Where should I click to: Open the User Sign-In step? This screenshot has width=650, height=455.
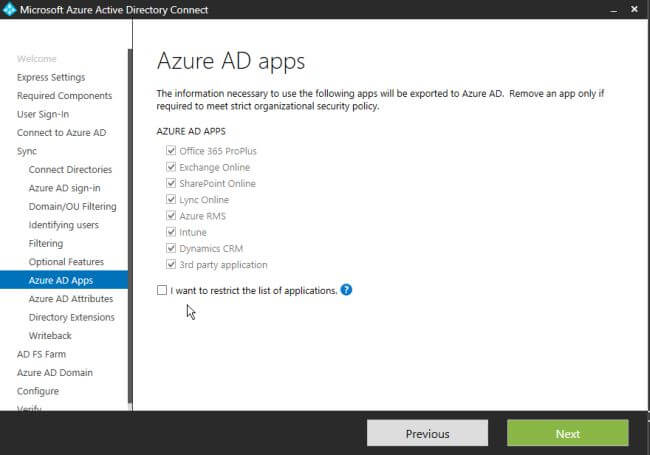(x=43, y=114)
